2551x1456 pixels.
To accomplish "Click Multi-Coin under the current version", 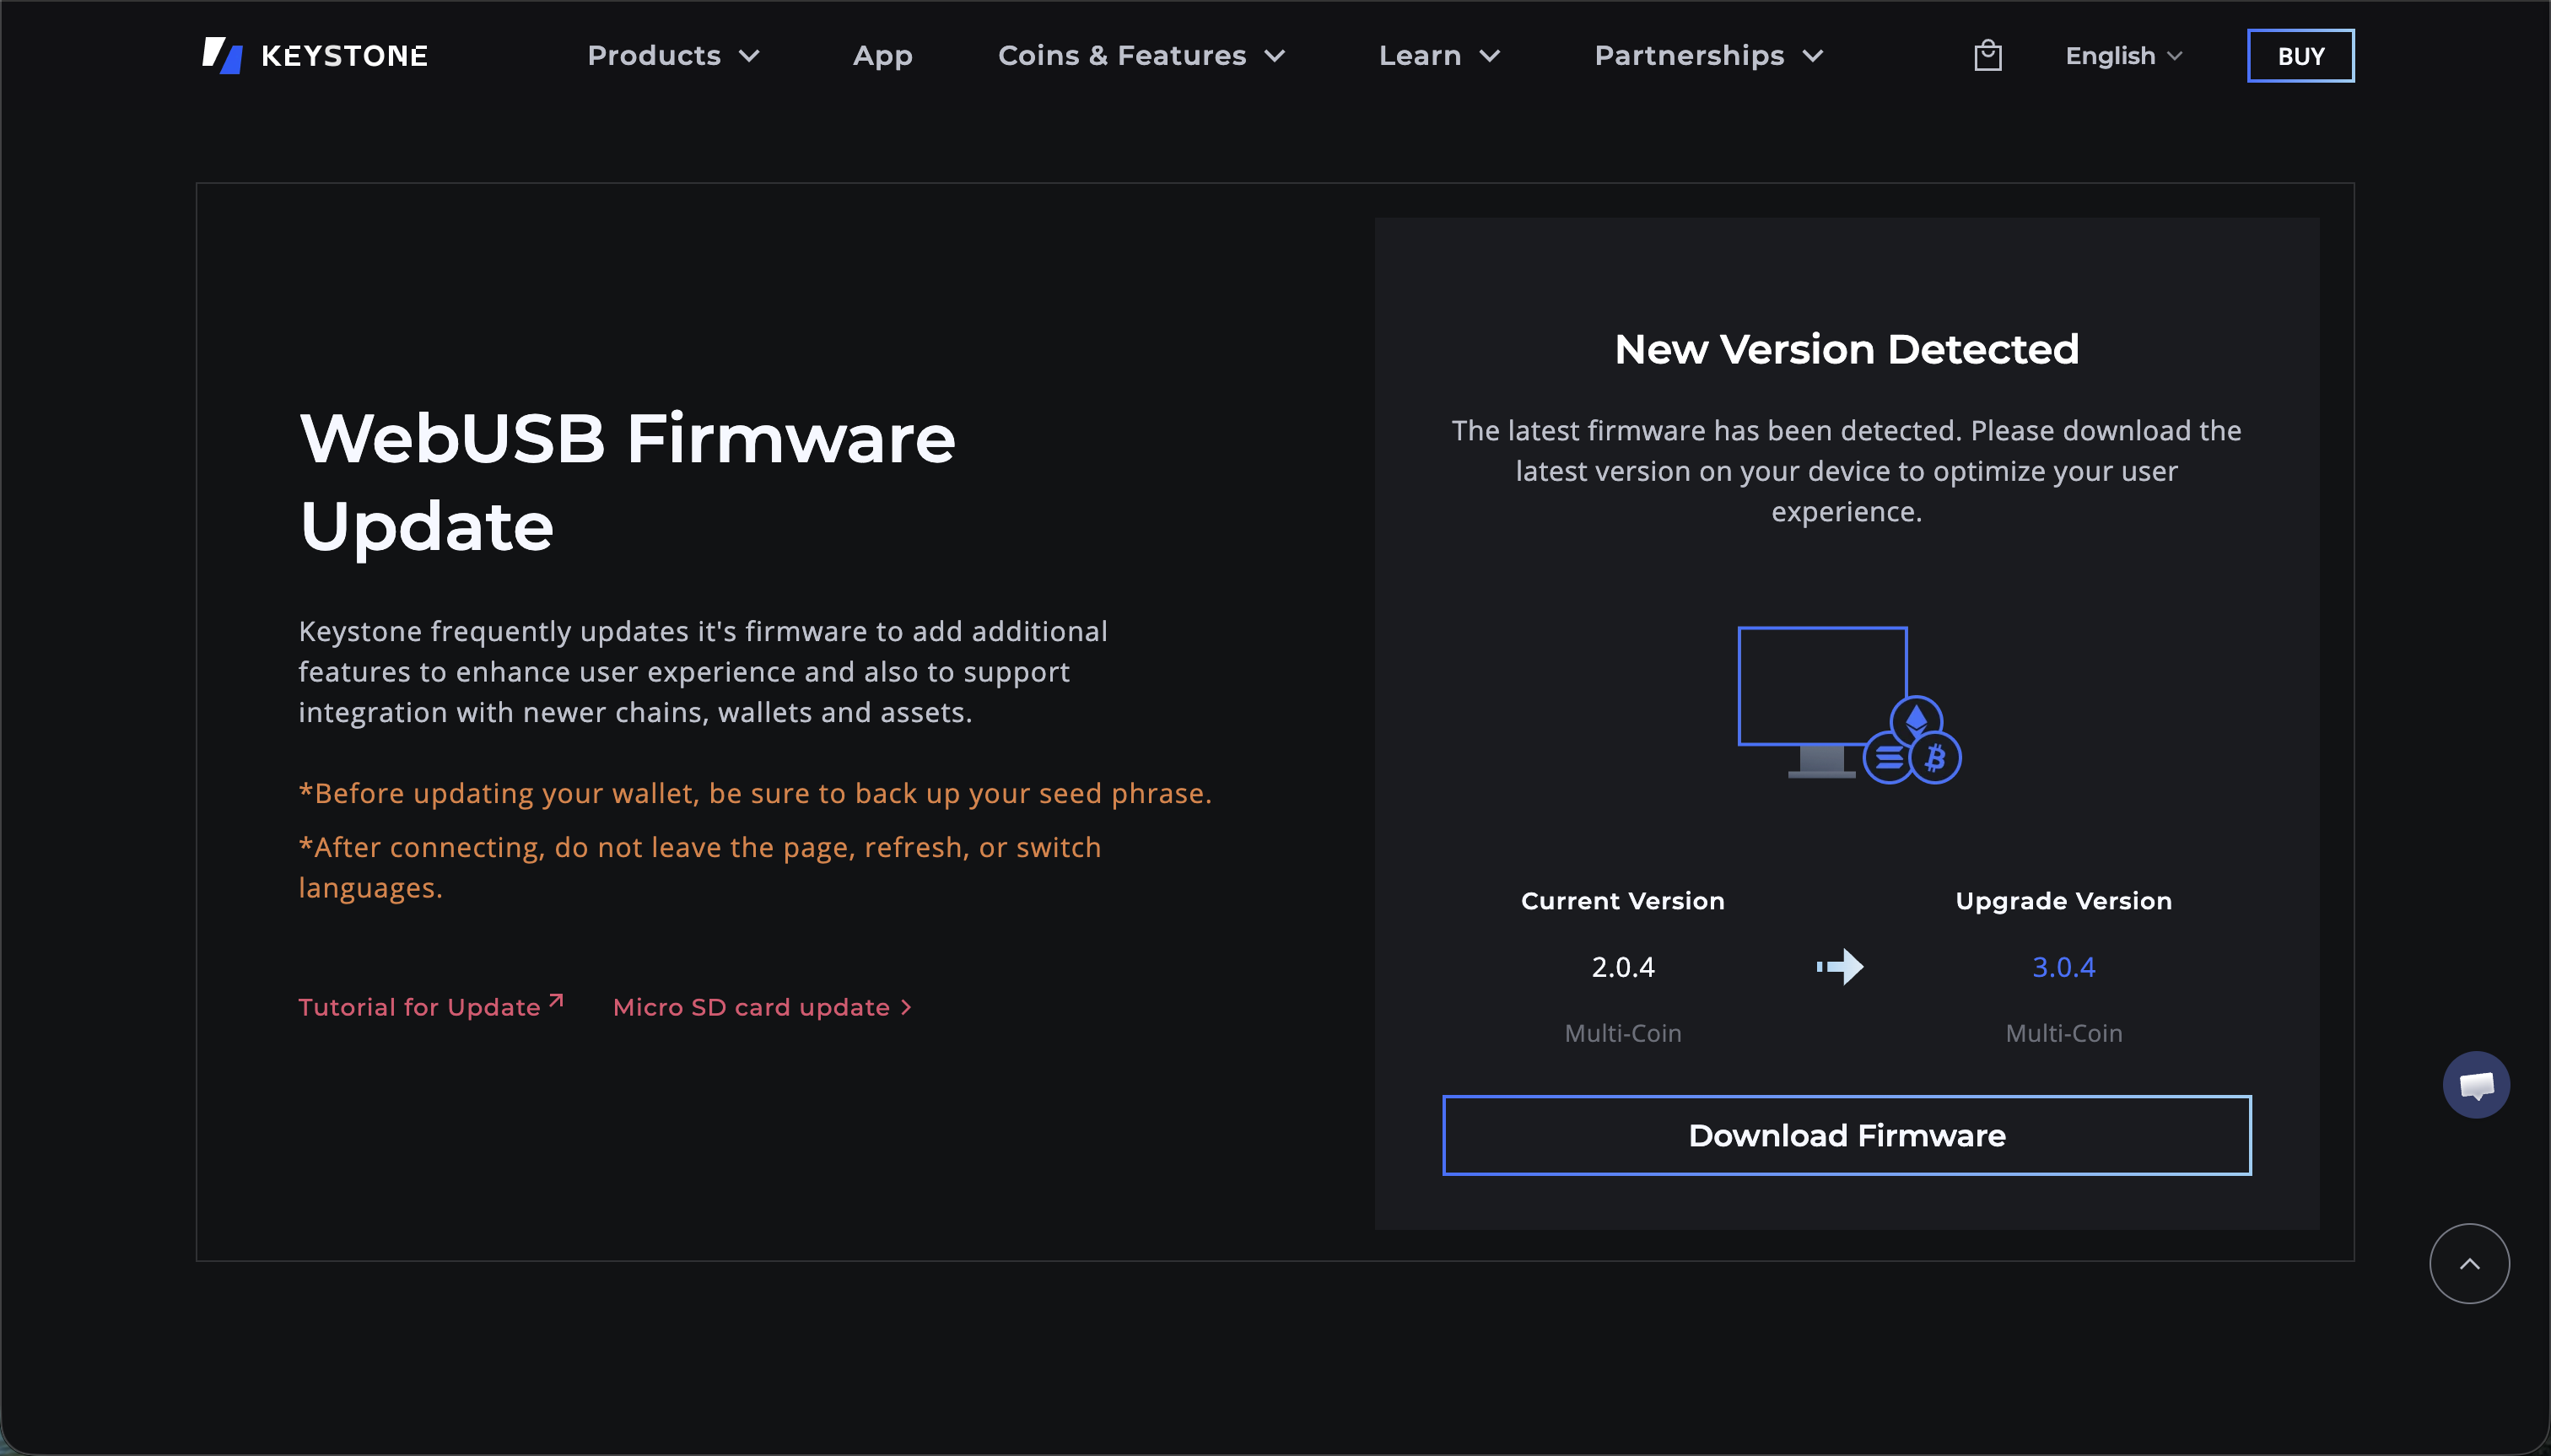I will pyautogui.click(x=1622, y=1033).
